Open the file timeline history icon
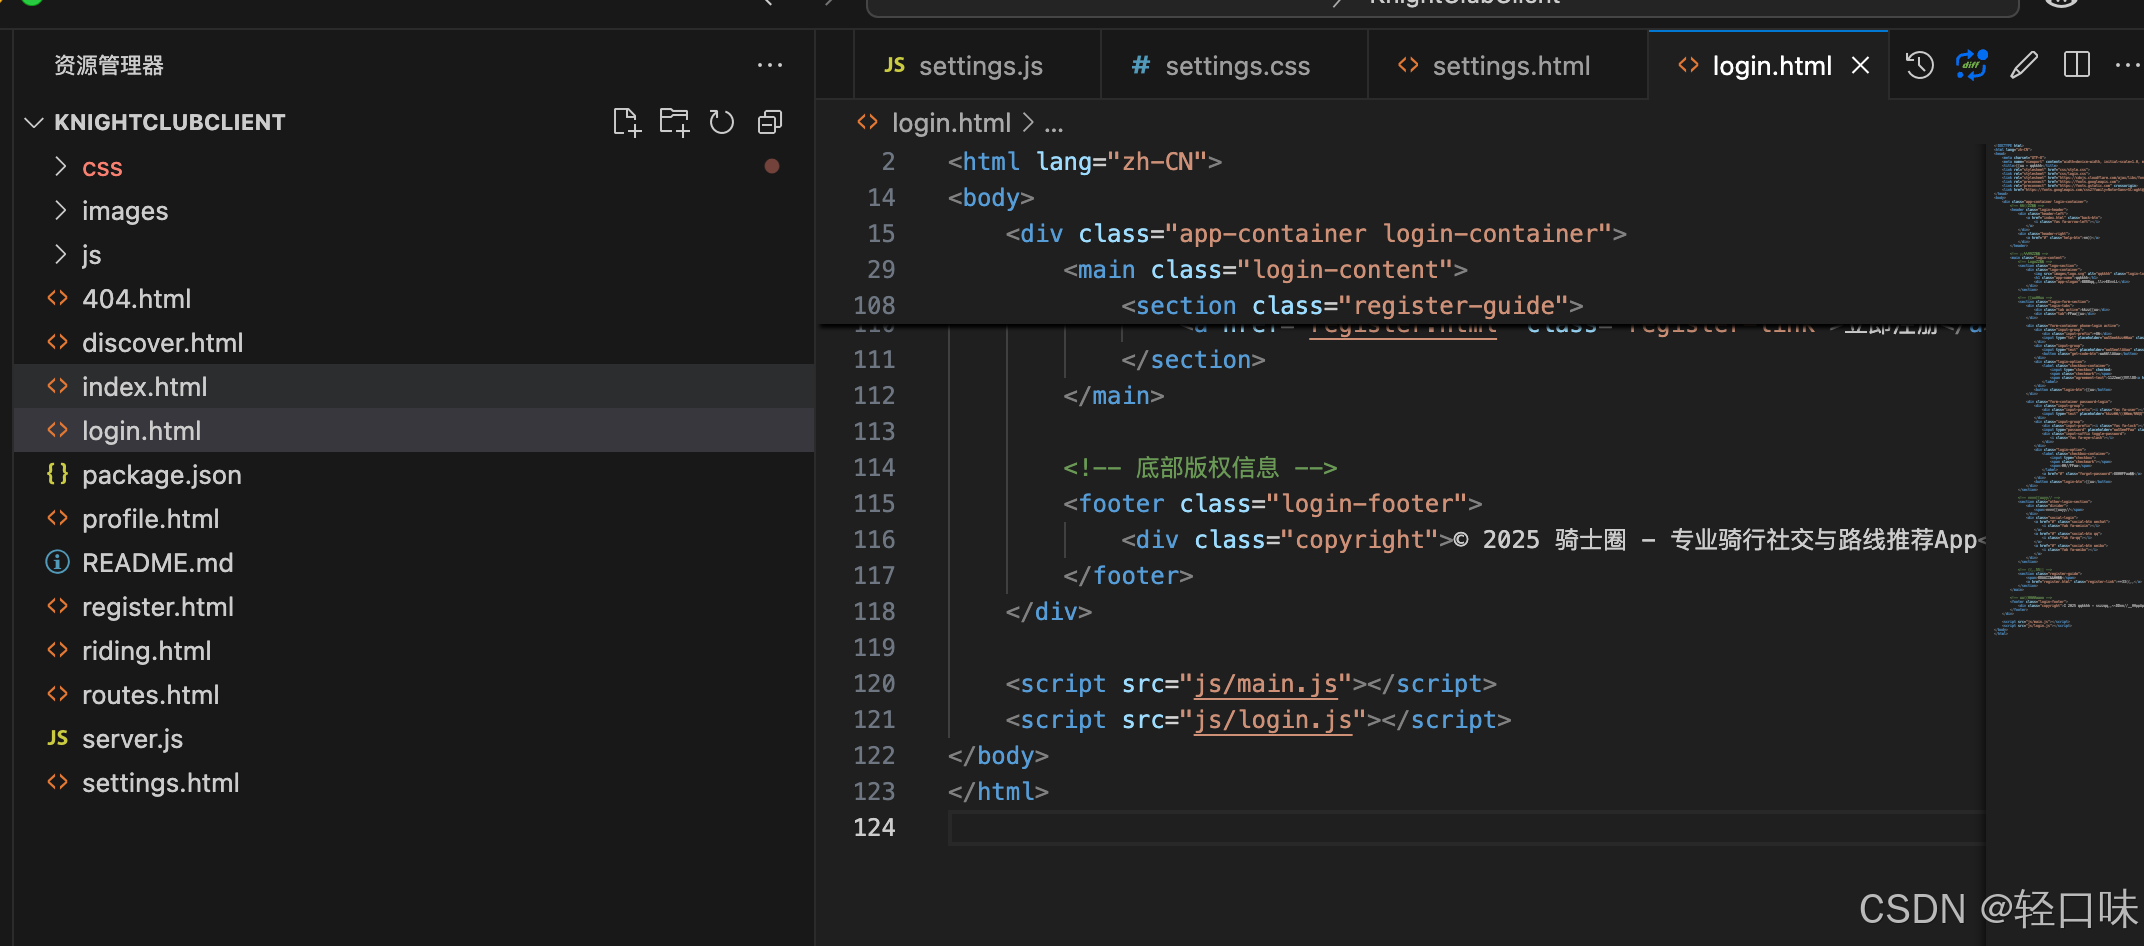This screenshot has width=2144, height=946. click(1919, 66)
